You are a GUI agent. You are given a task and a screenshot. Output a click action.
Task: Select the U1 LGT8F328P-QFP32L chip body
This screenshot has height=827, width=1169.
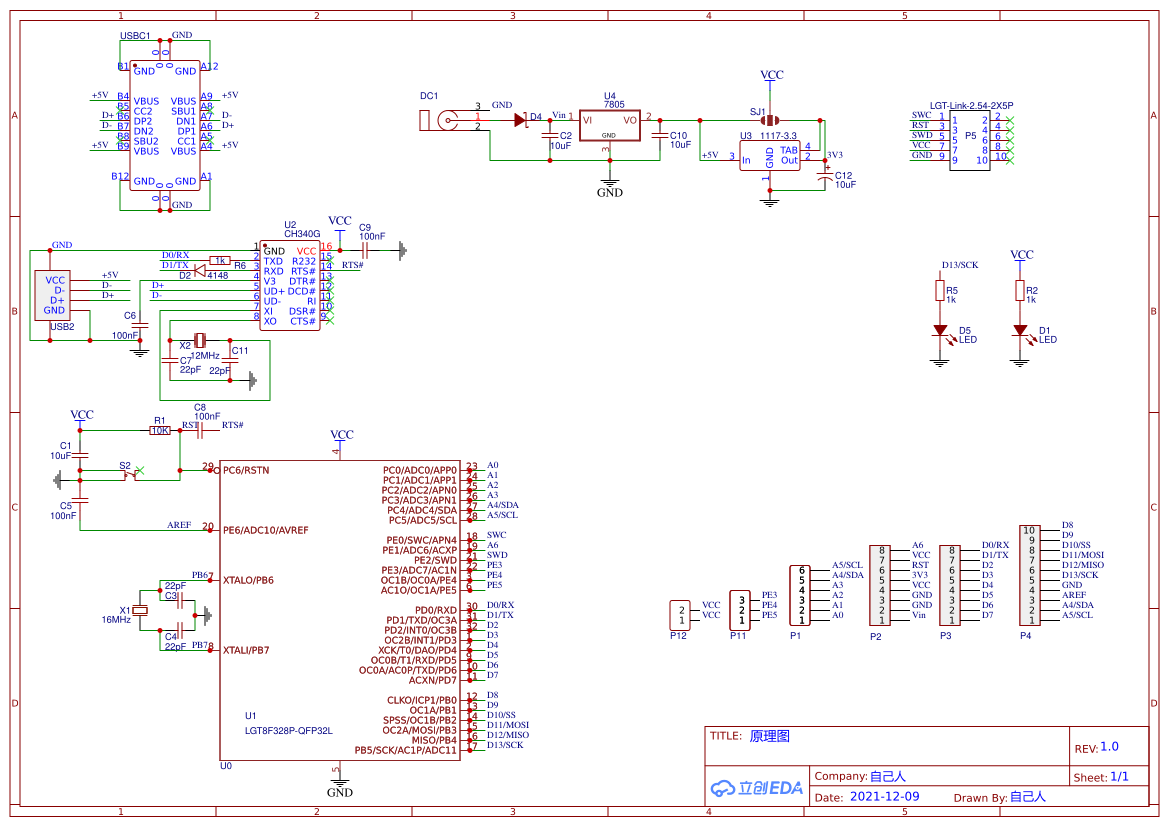tap(340, 611)
